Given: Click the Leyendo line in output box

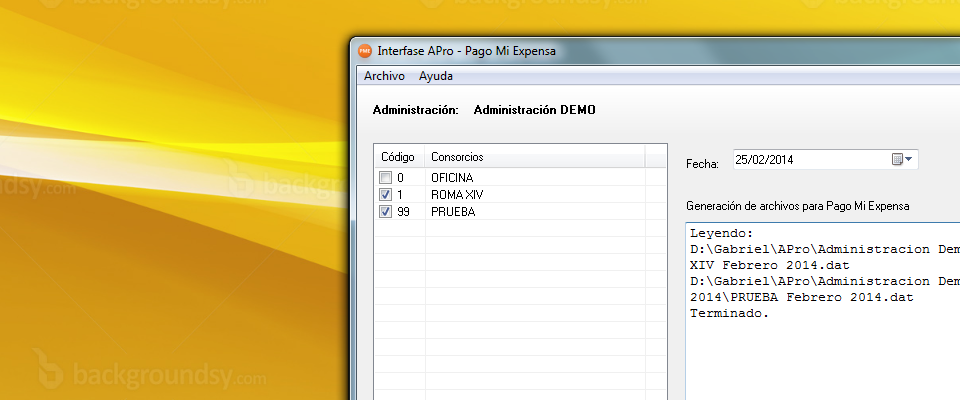Looking at the screenshot, I should click(722, 233).
